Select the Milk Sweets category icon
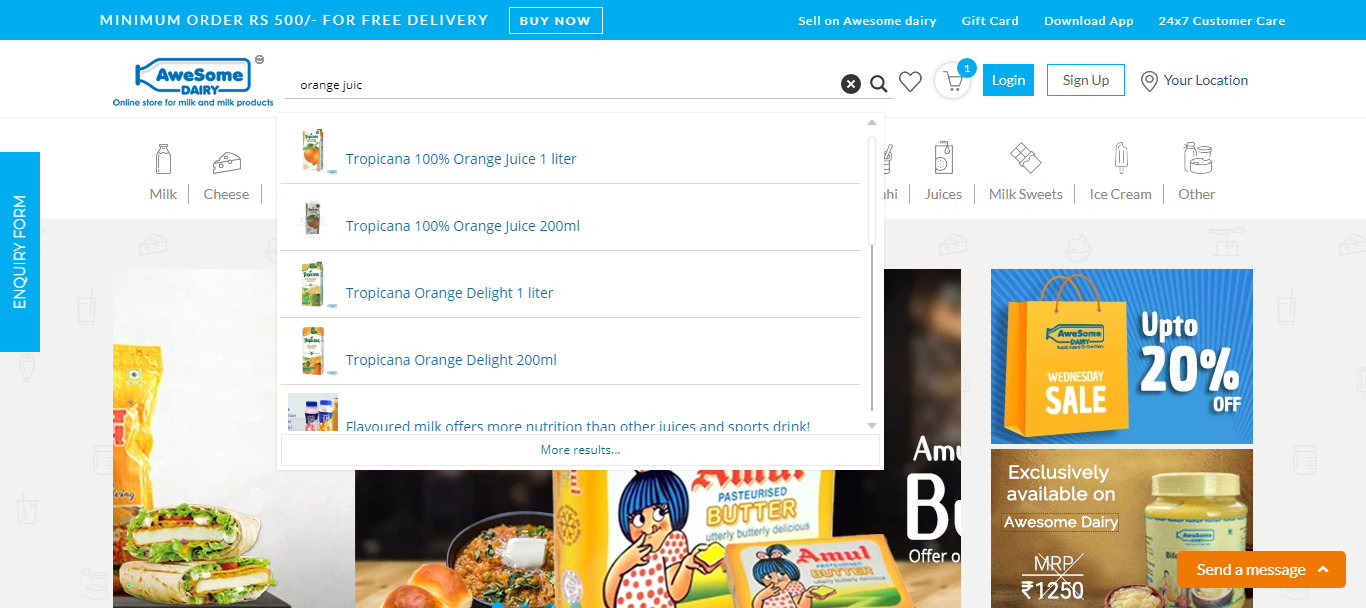The width and height of the screenshot is (1366, 608). point(1025,158)
